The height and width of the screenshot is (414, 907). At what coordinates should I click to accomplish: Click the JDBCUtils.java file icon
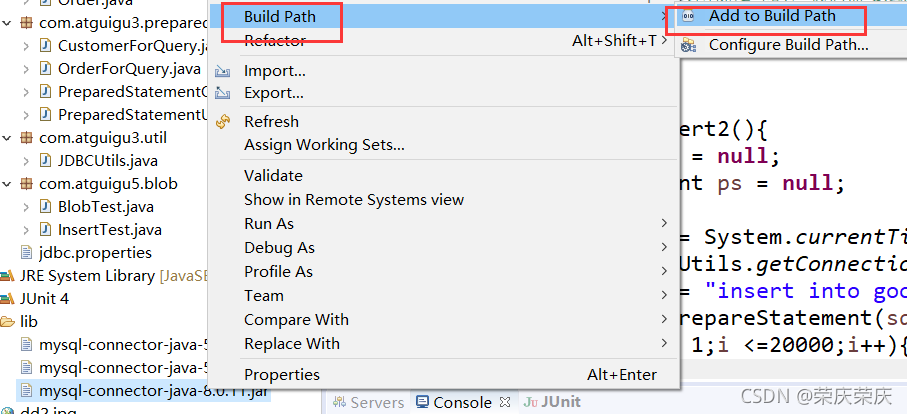click(46, 160)
